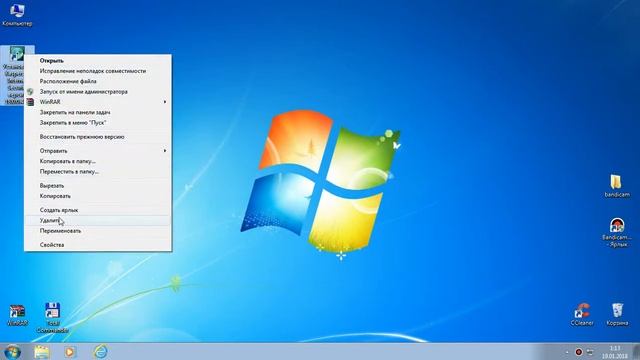
Task: Choose Создать ярлык in the menu
Action: tap(98, 210)
